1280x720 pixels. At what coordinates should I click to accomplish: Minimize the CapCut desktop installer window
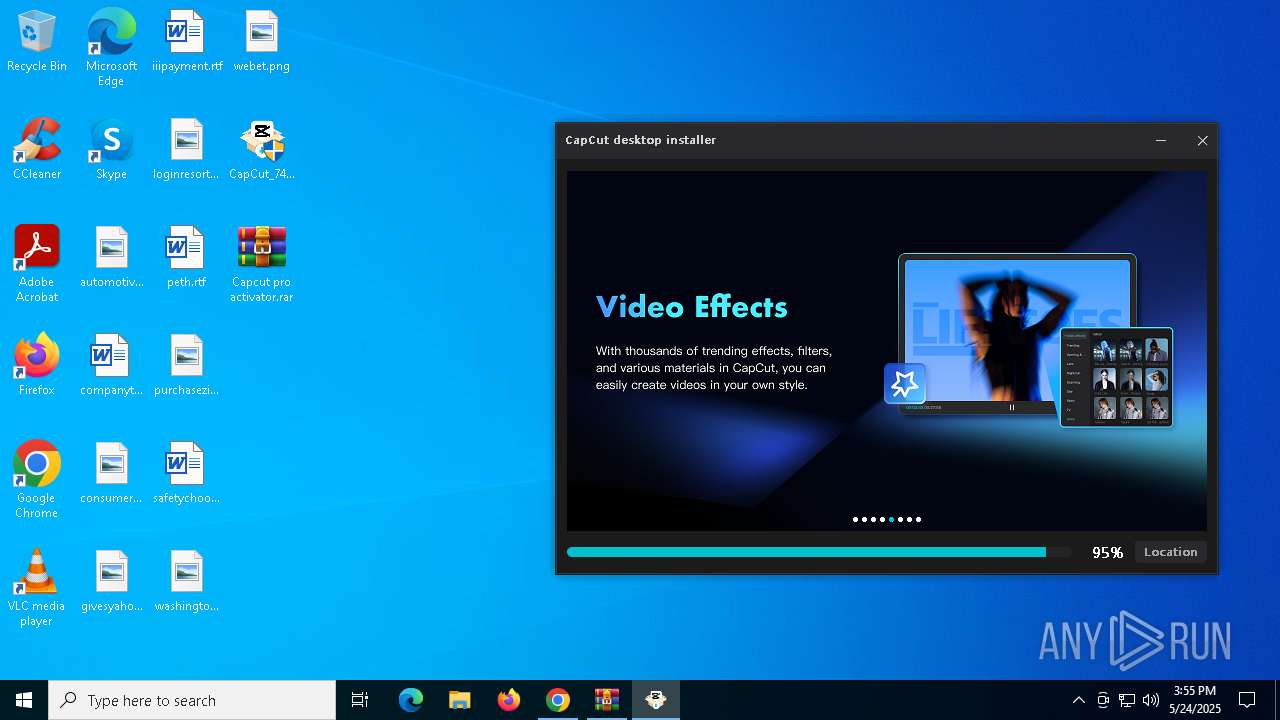tap(1161, 141)
